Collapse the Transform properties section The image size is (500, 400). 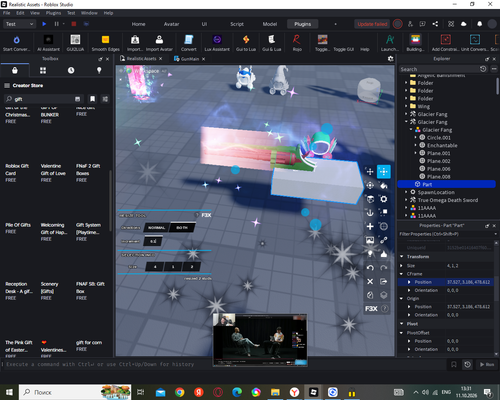[402, 256]
